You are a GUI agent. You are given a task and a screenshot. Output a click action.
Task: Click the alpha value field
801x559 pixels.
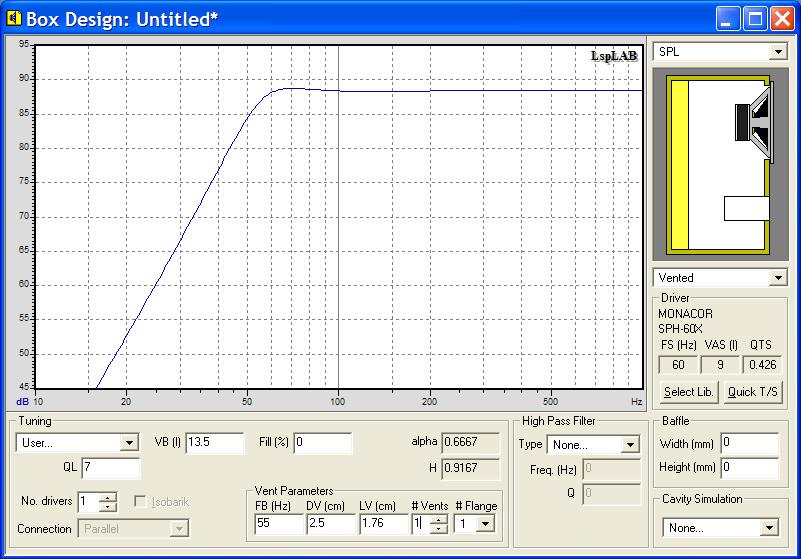(470, 442)
